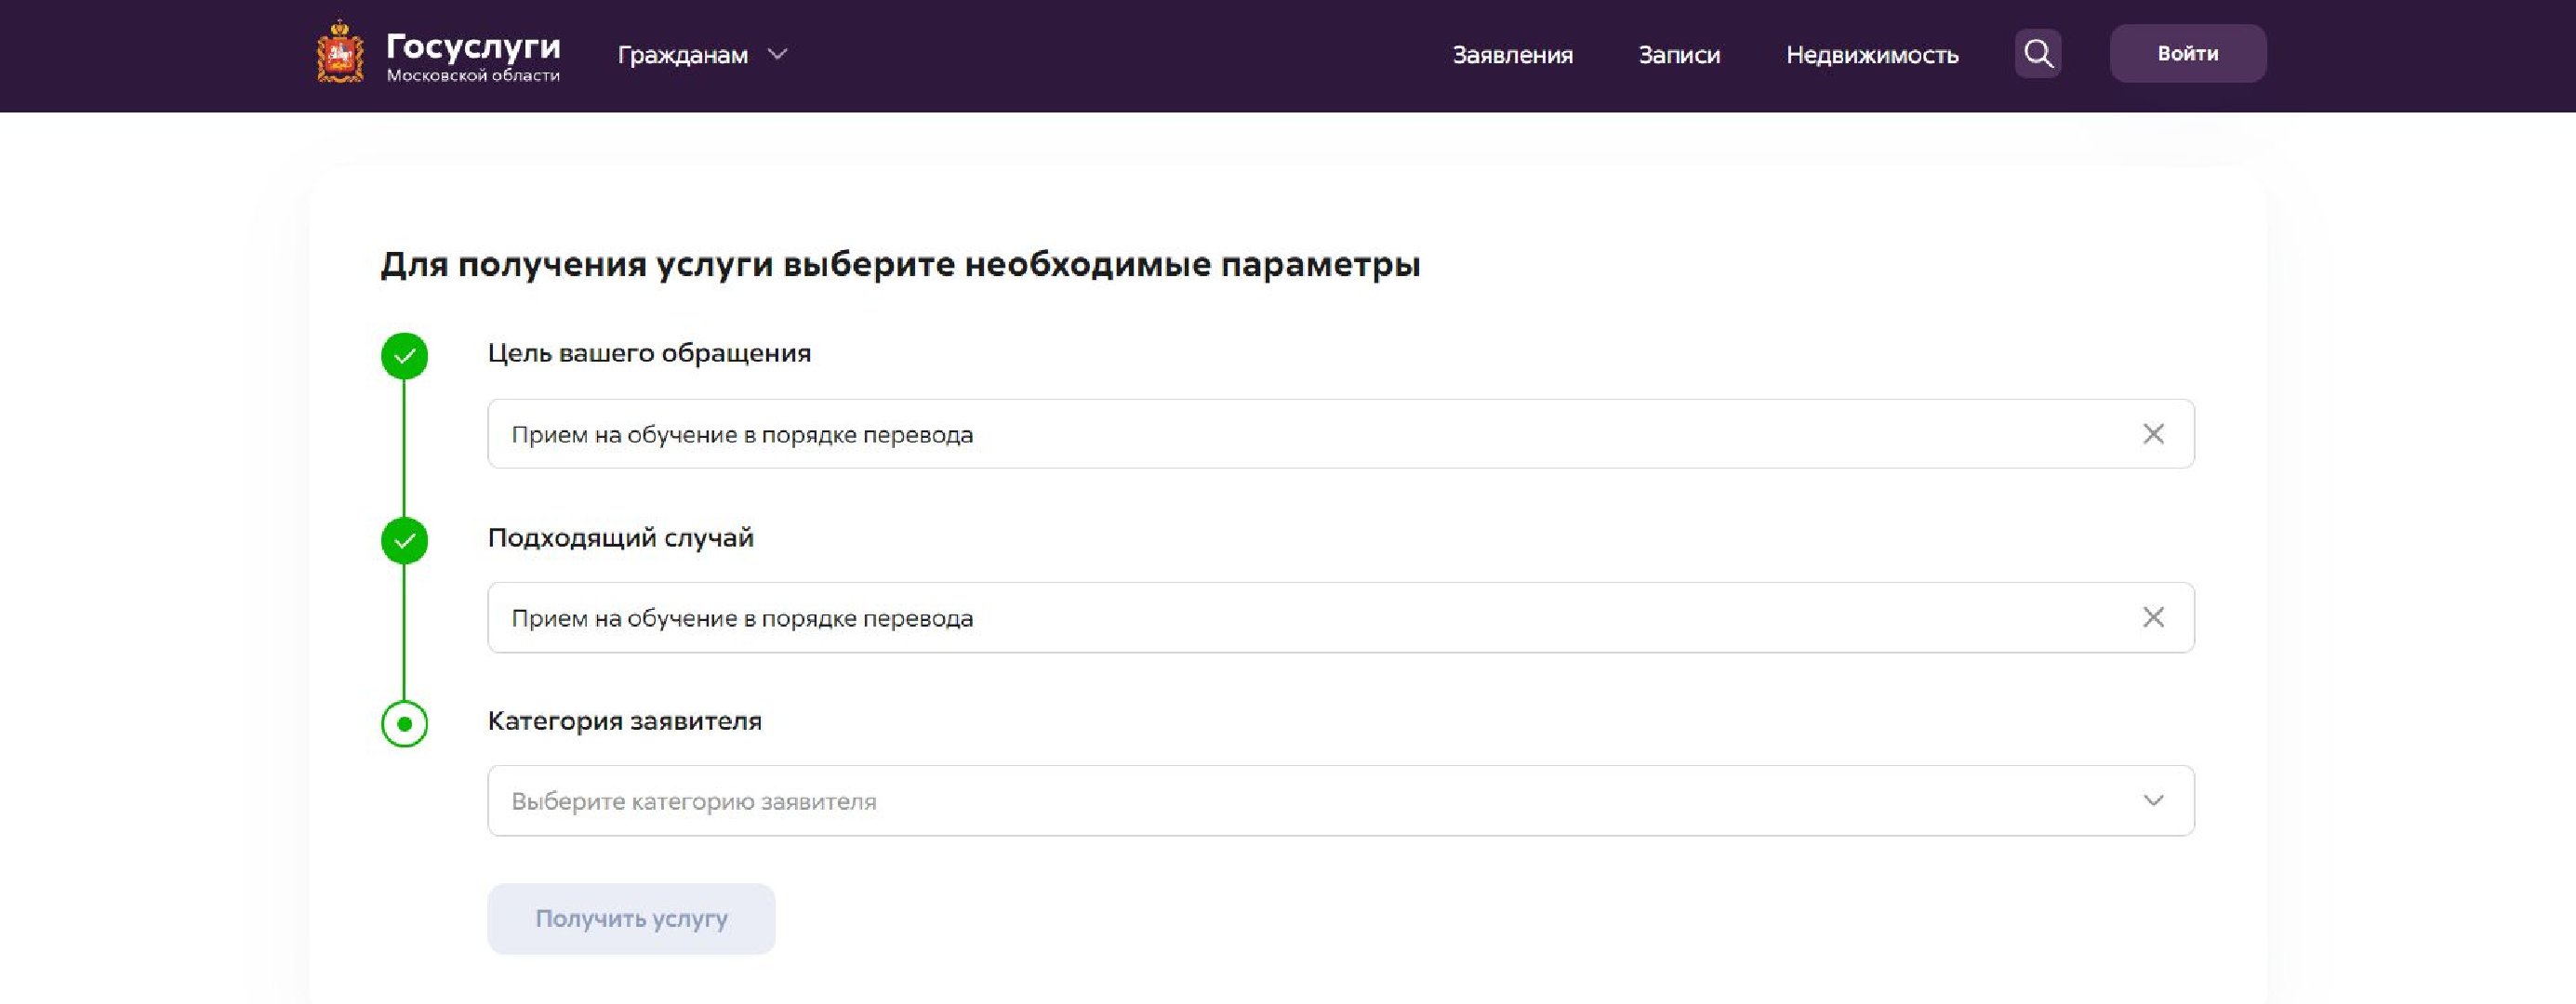Viewport: 2576px width, 1004px height.
Task: Click the 'Получить услугу' button
Action: pyautogui.click(x=631, y=918)
